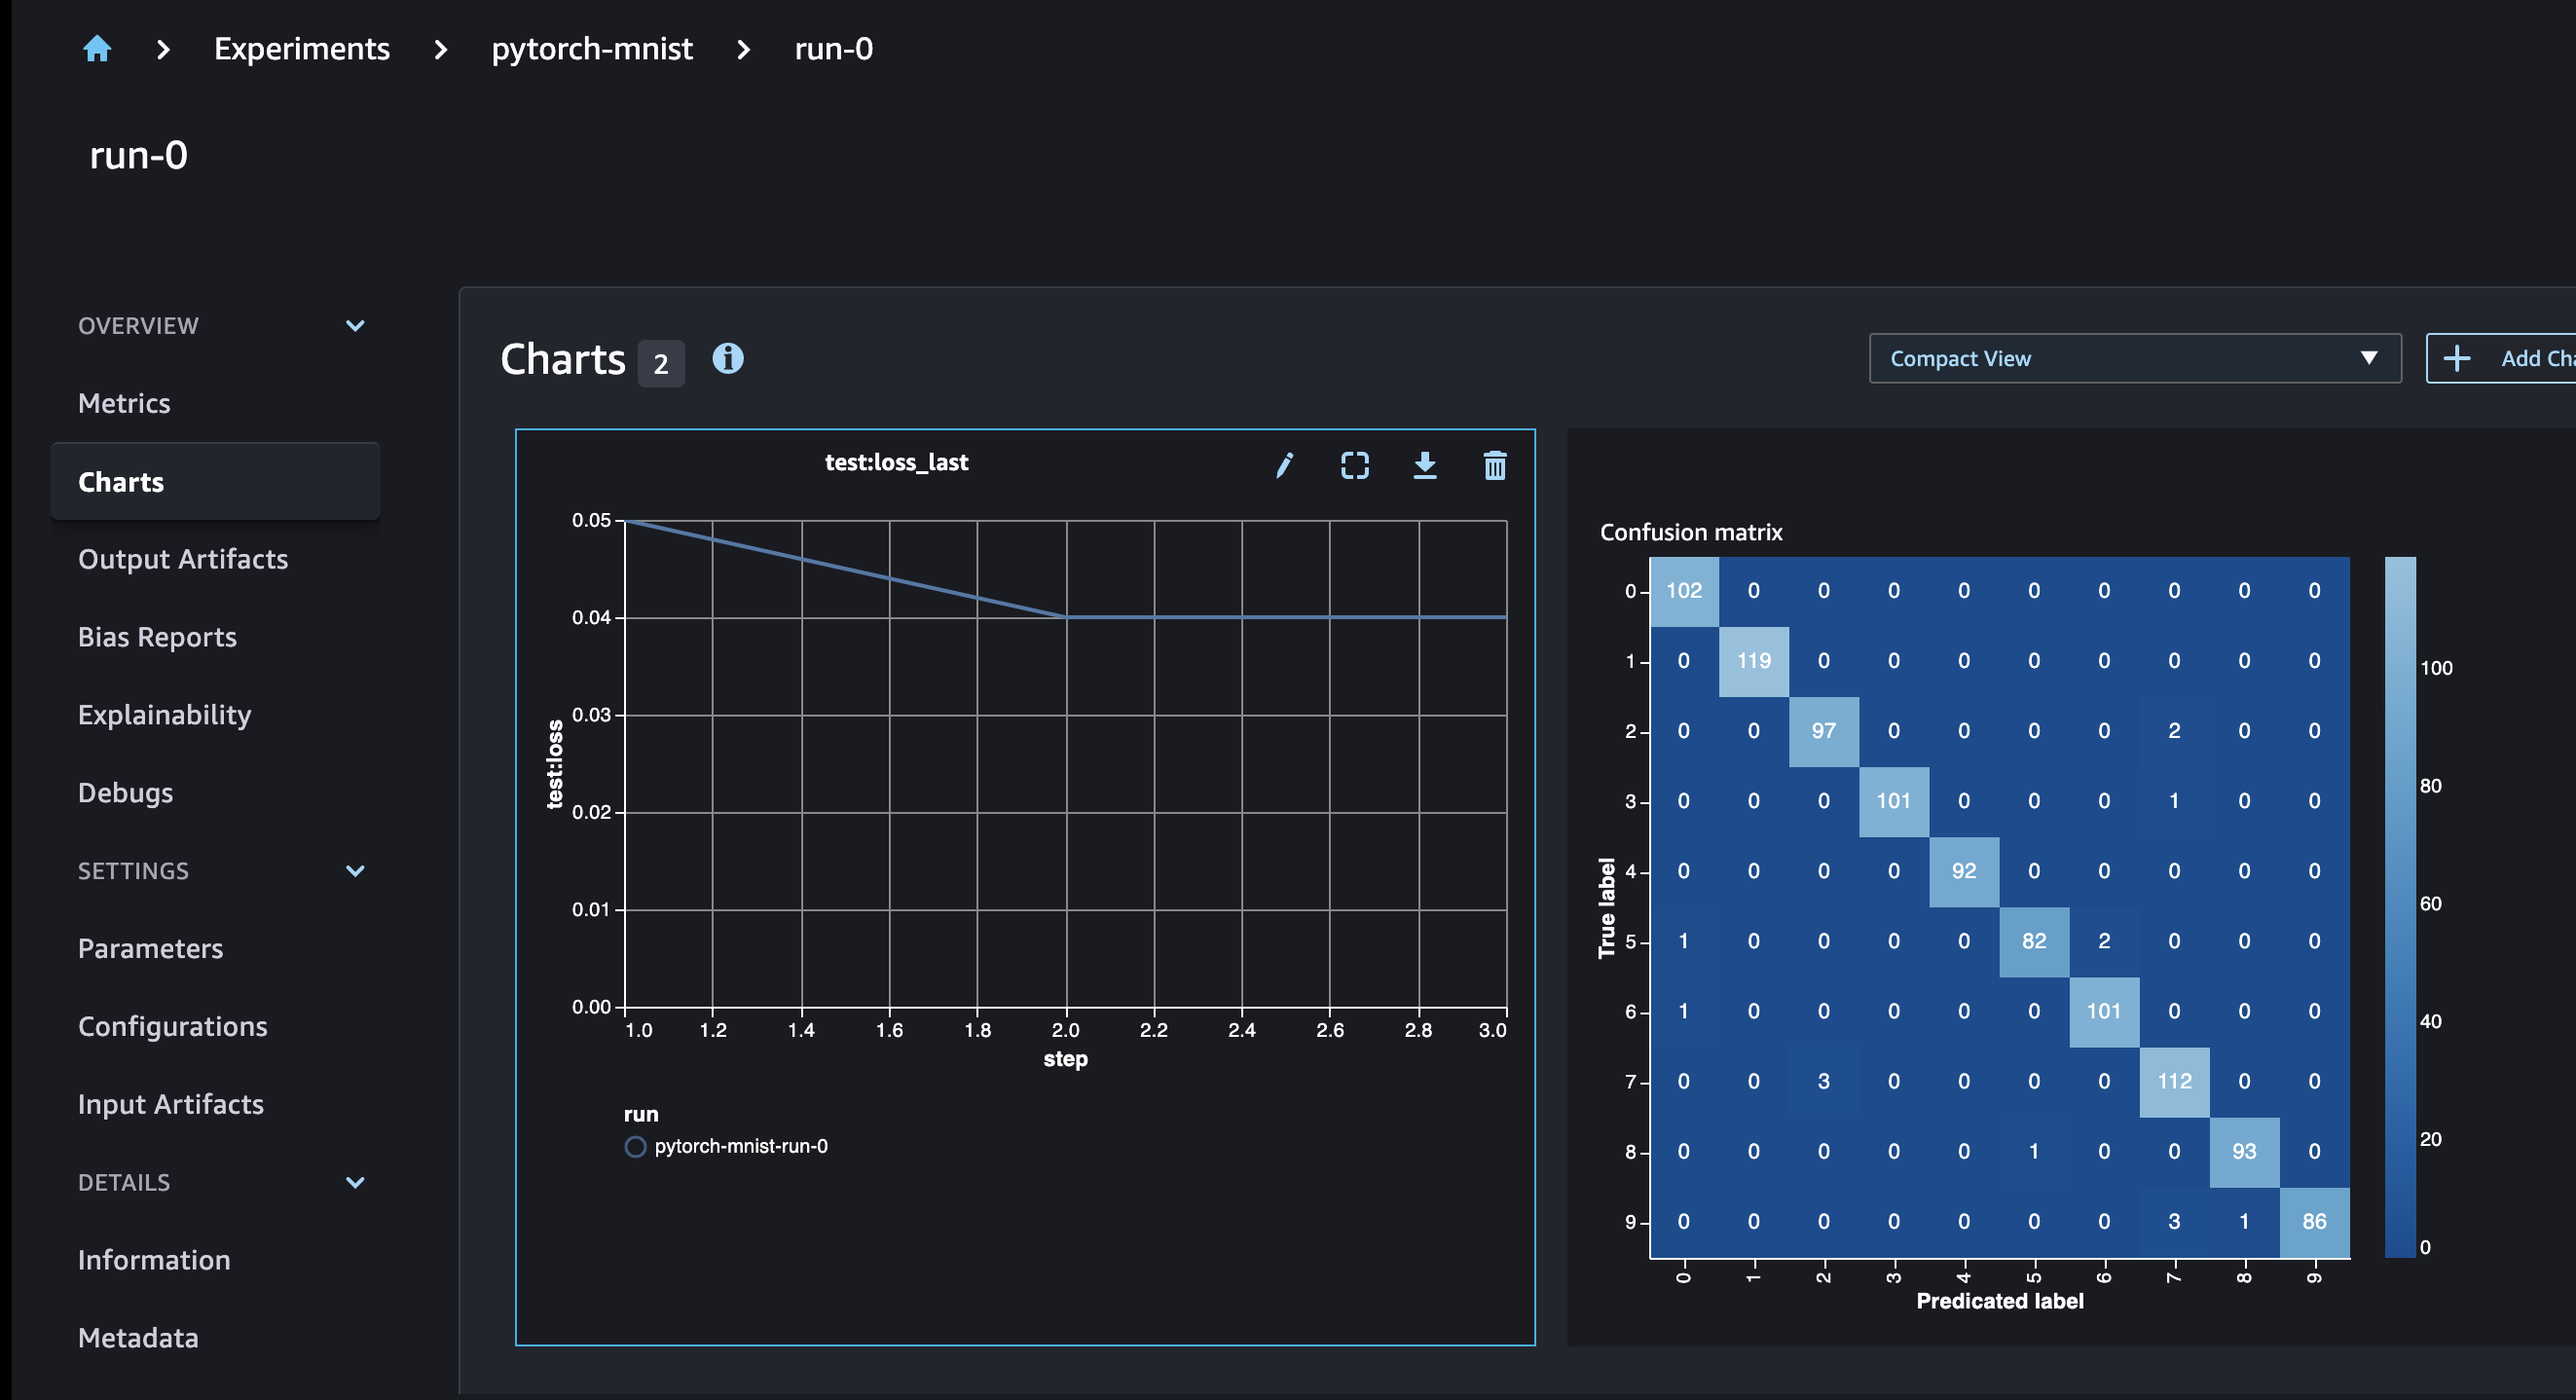Click the run-0 page heading

point(138,155)
